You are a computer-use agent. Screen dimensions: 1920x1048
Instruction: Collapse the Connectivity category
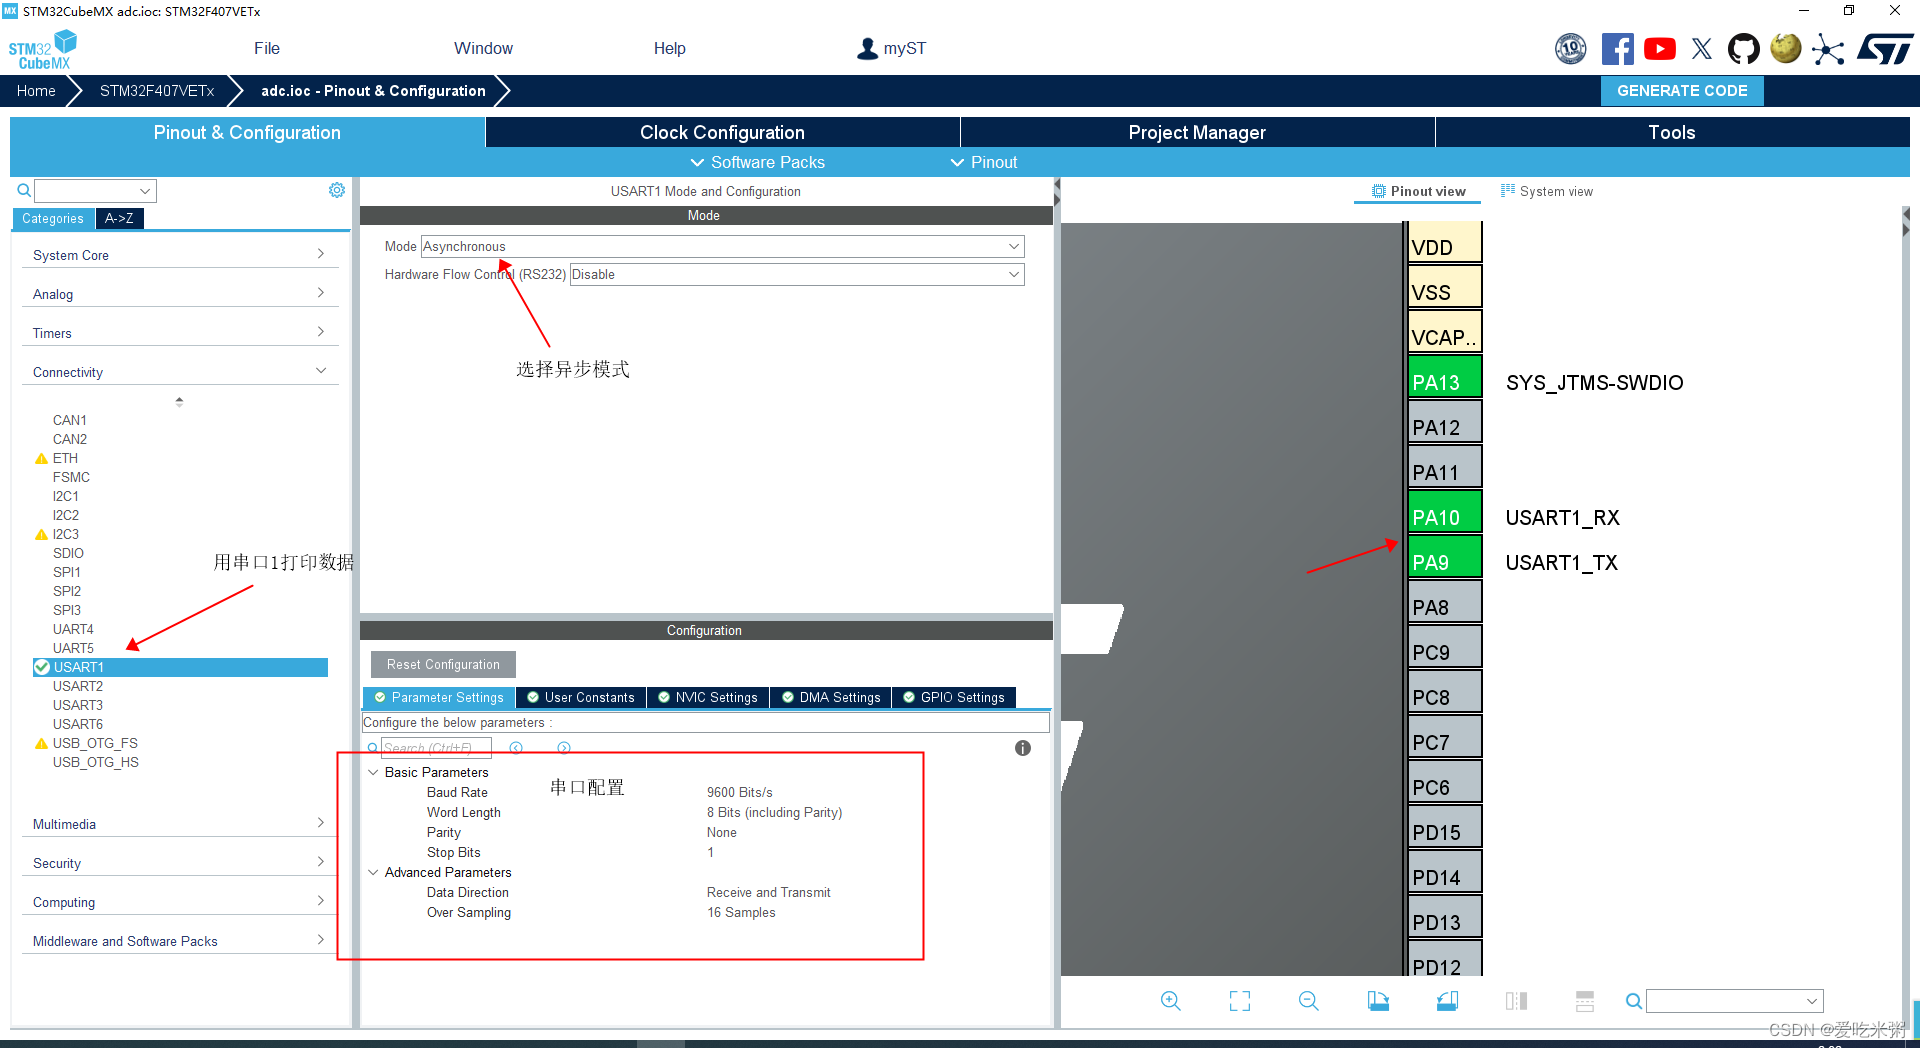tap(180, 372)
